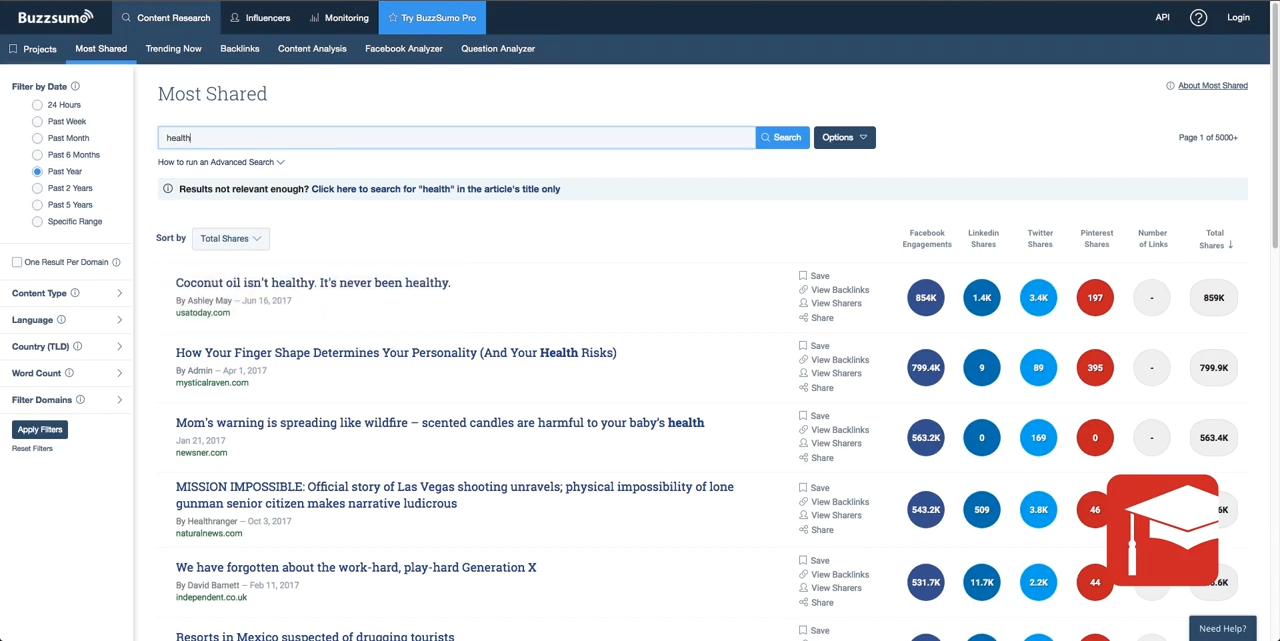Click the 854K Facebook Engagements circle
This screenshot has height=641, width=1280.
(925, 298)
